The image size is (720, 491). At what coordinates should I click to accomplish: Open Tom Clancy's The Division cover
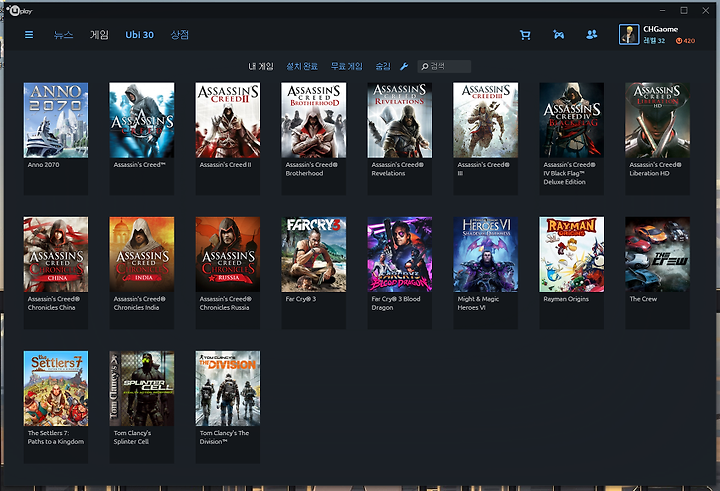click(x=228, y=389)
